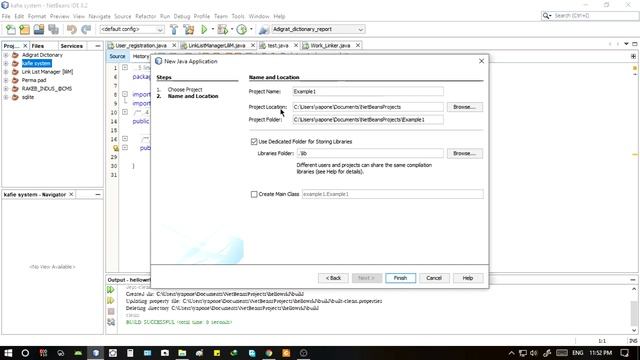This screenshot has height=360, width=640.
Task: Expand the kafle system project node
Action: point(6,64)
